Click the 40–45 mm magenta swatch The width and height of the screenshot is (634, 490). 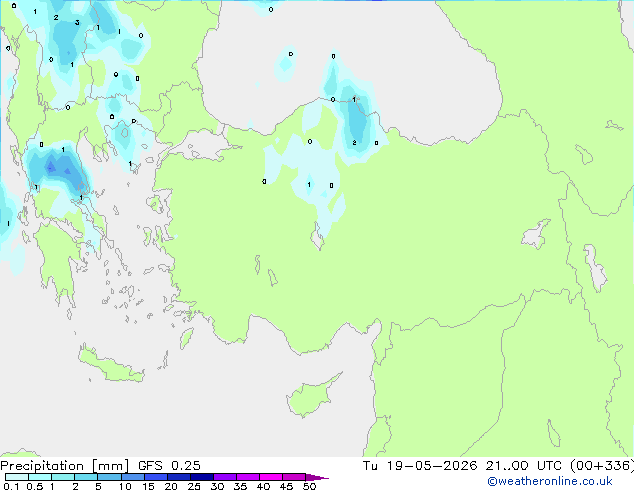point(271,477)
